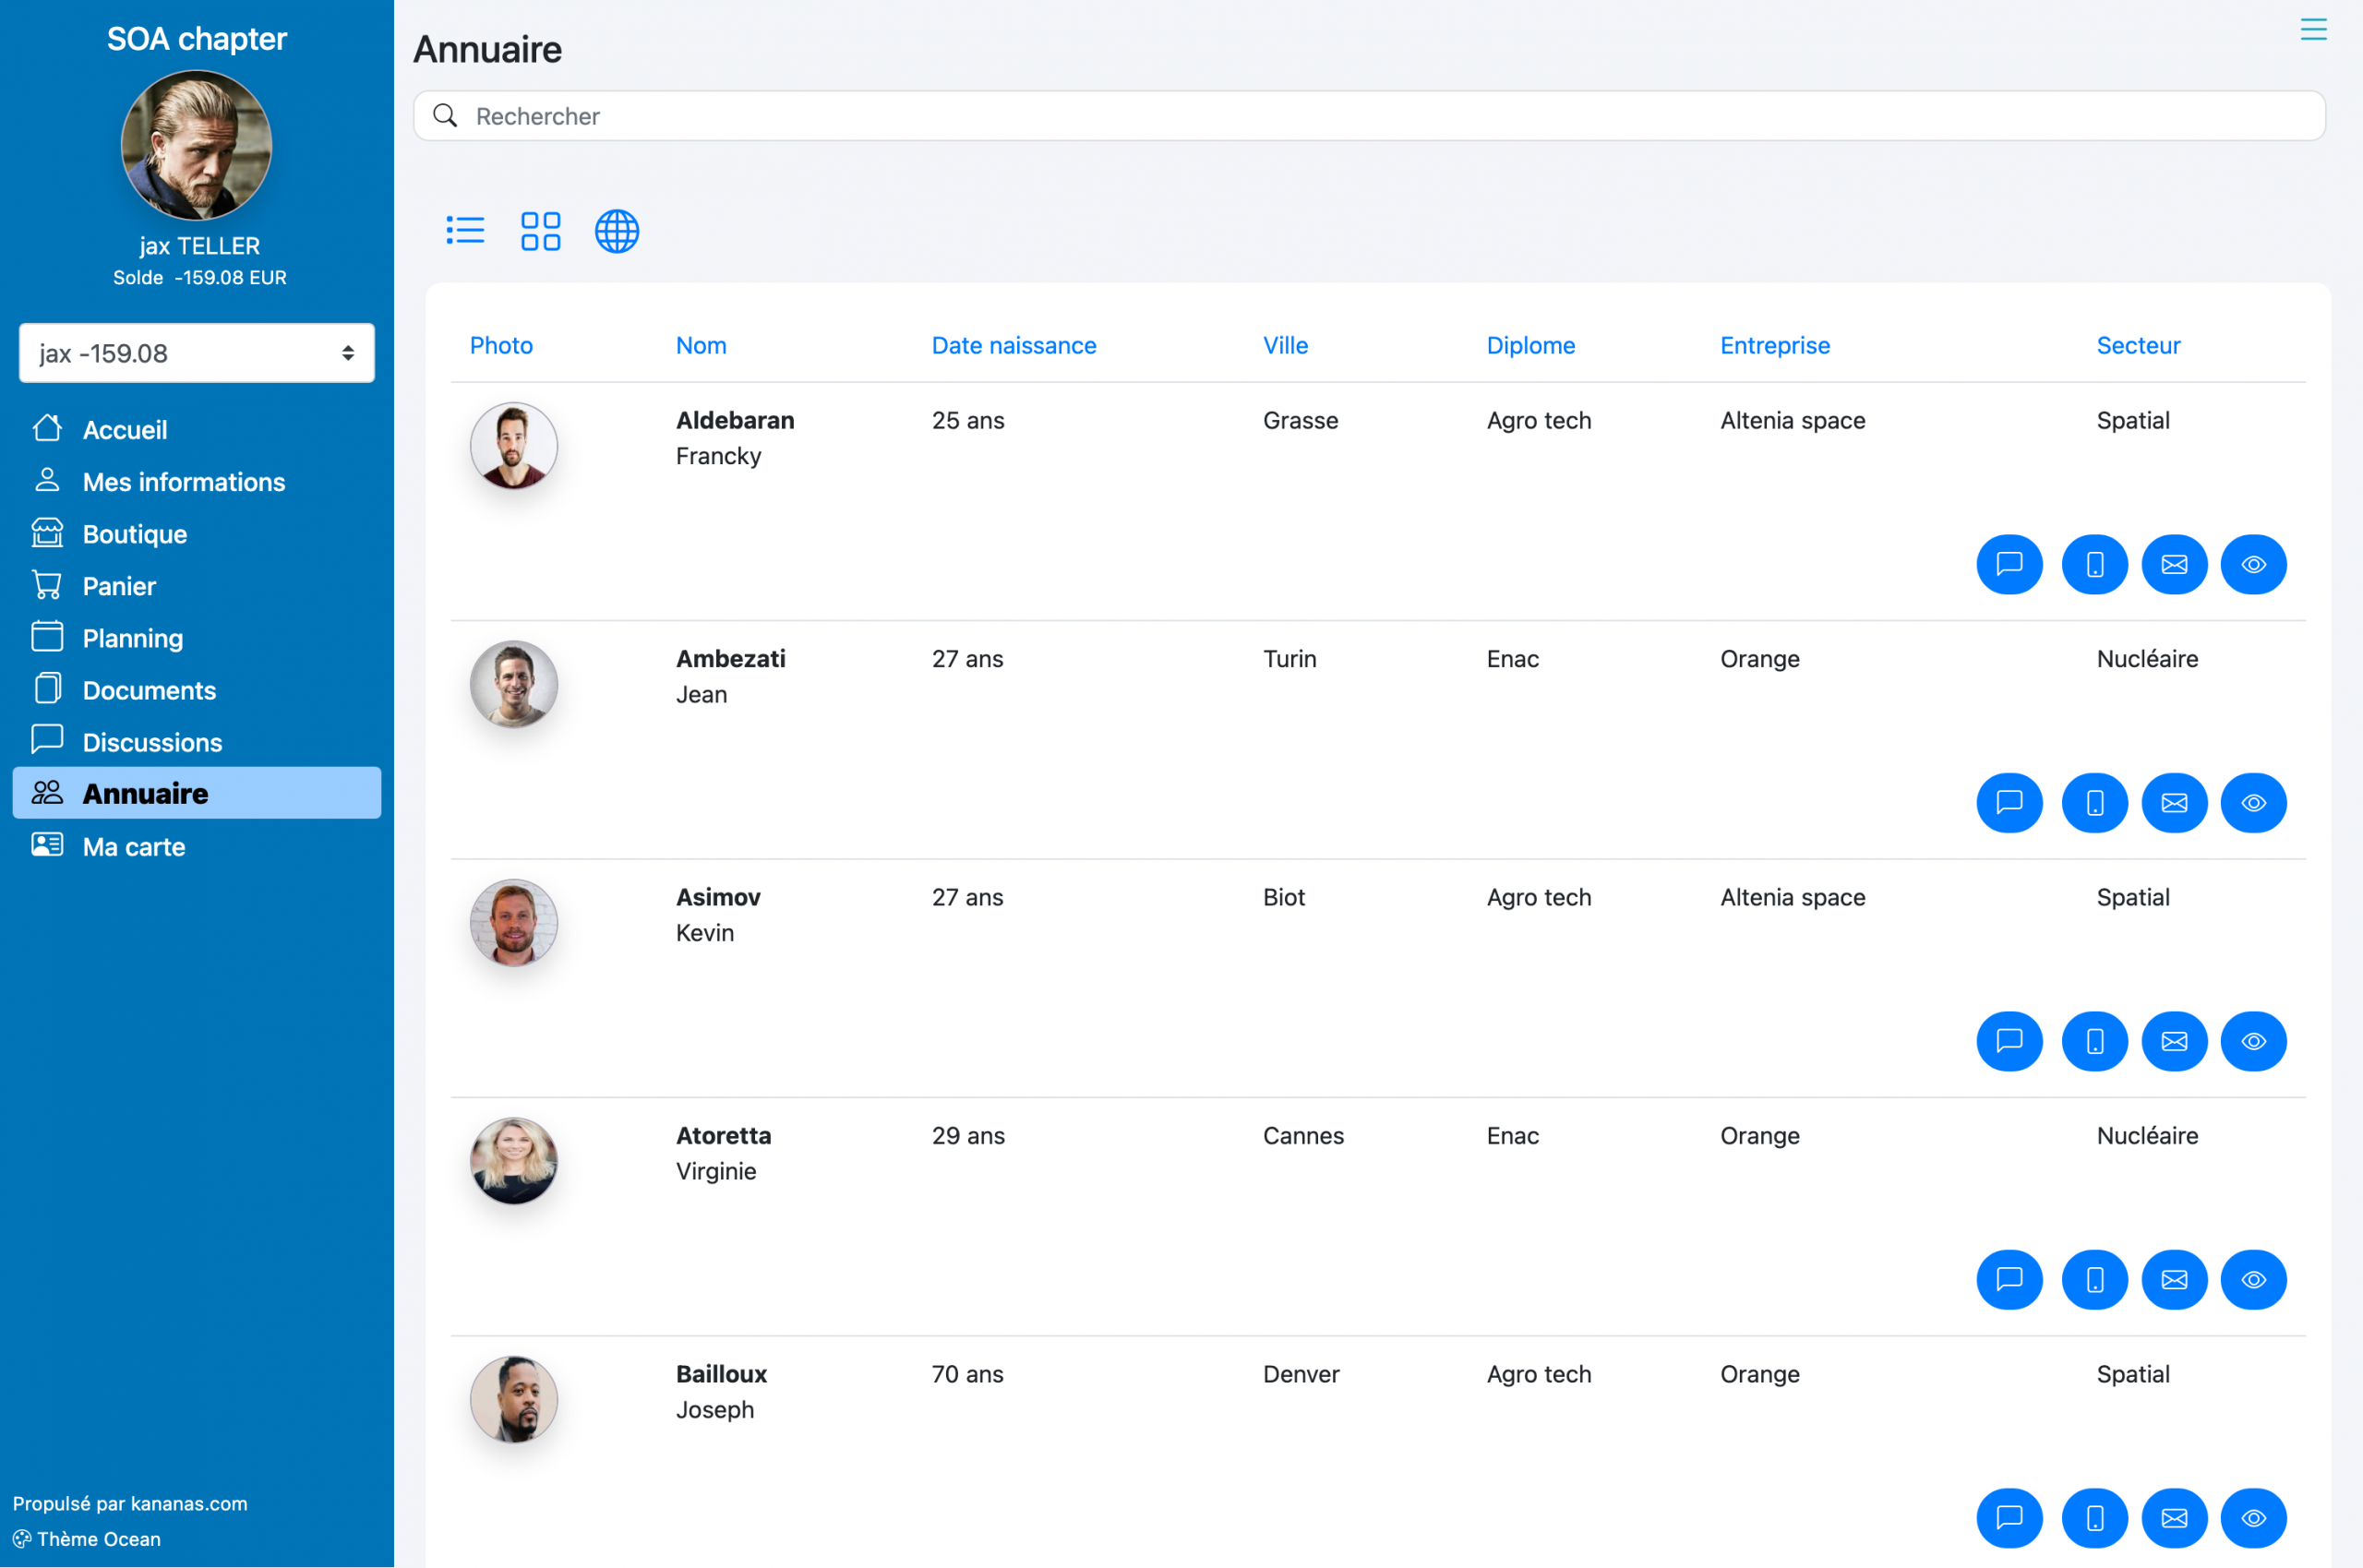Image resolution: width=2363 pixels, height=1568 pixels.
Task: Call Ambezati Jean via phone icon
Action: click(2093, 803)
